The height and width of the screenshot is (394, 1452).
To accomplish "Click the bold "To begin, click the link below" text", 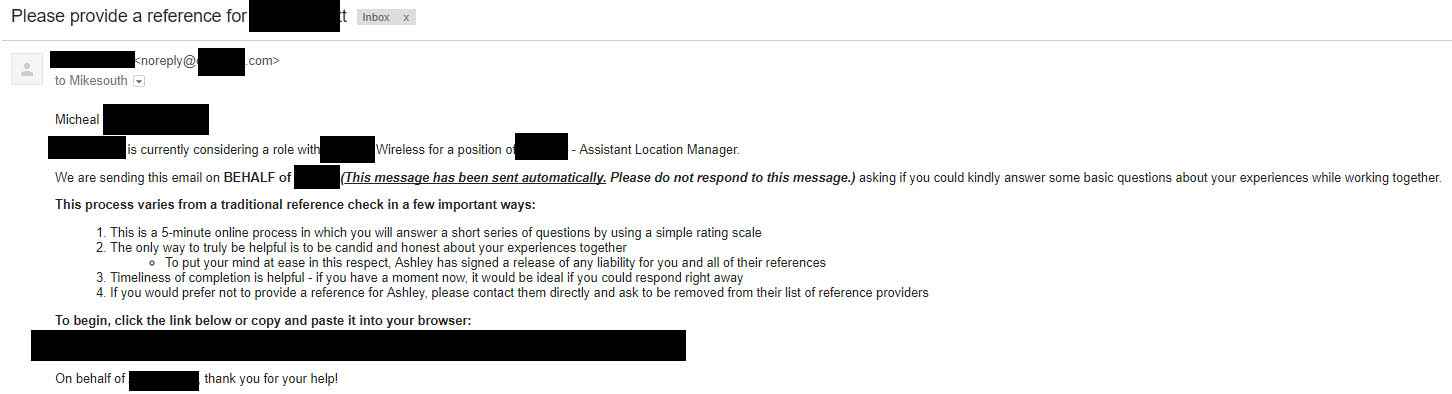I will click(x=263, y=321).
